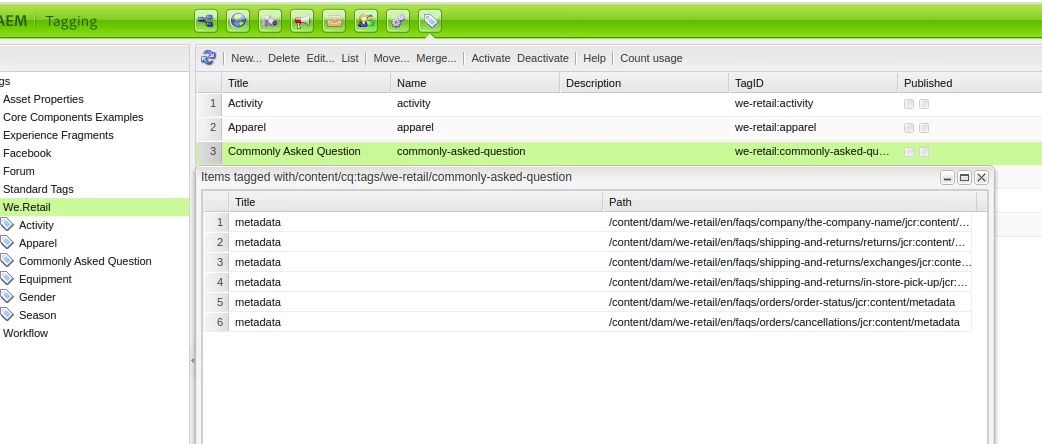The image size is (1042, 444).
Task: Sort by the TagID column header
Action: point(813,83)
